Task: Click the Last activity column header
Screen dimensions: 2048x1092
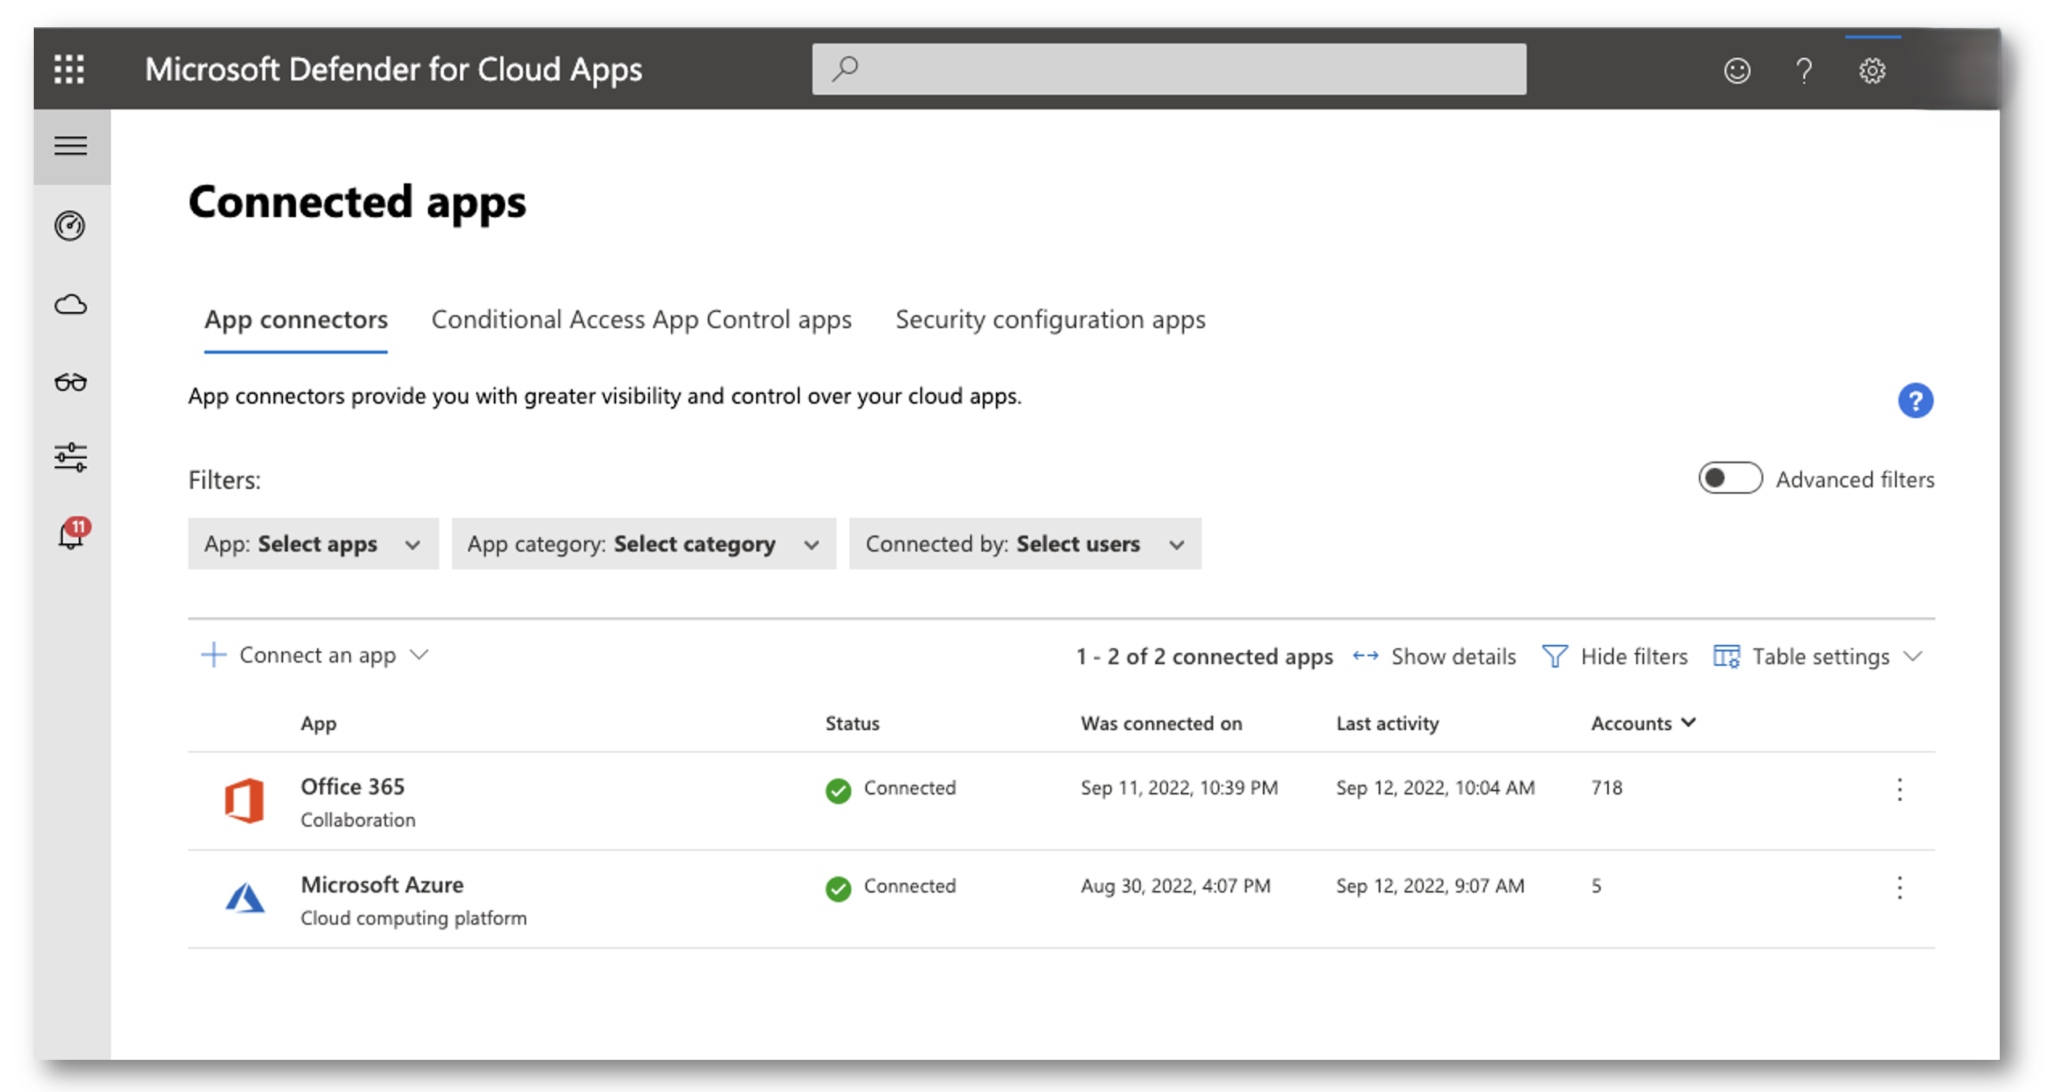Action: [x=1387, y=723]
